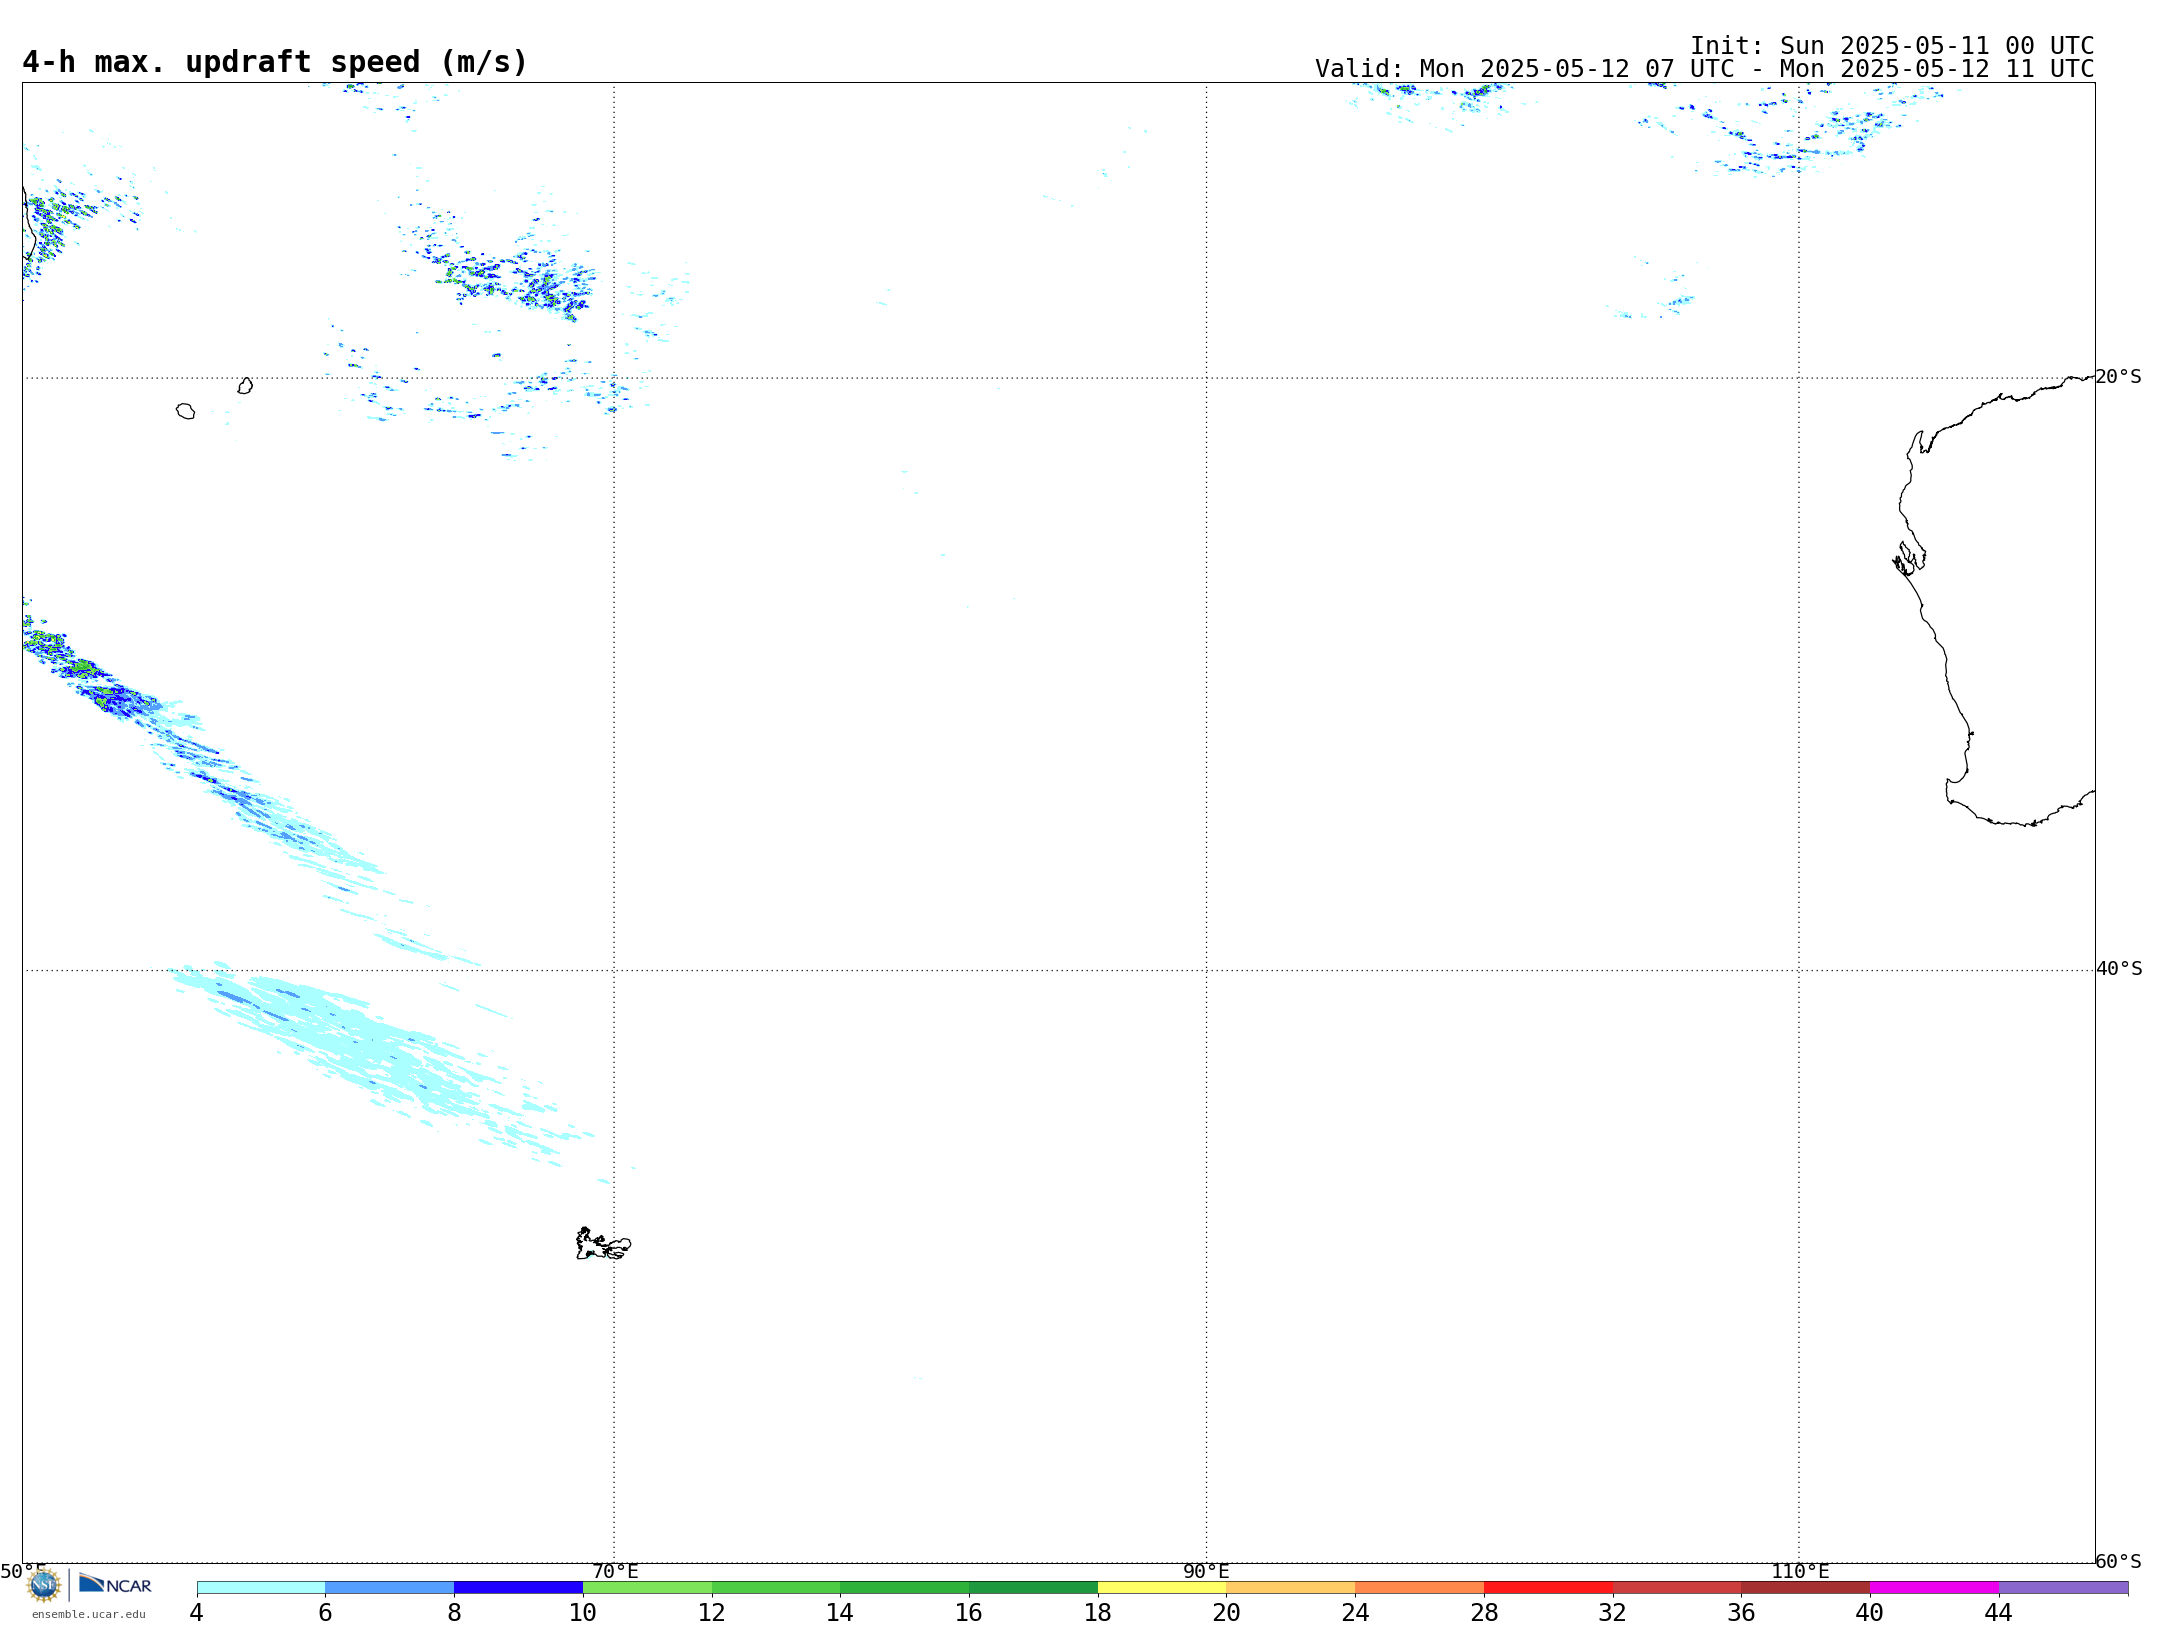This screenshot has height=1626, width=2160.
Task: Click the '20°S' latitude label
Action: [2118, 377]
